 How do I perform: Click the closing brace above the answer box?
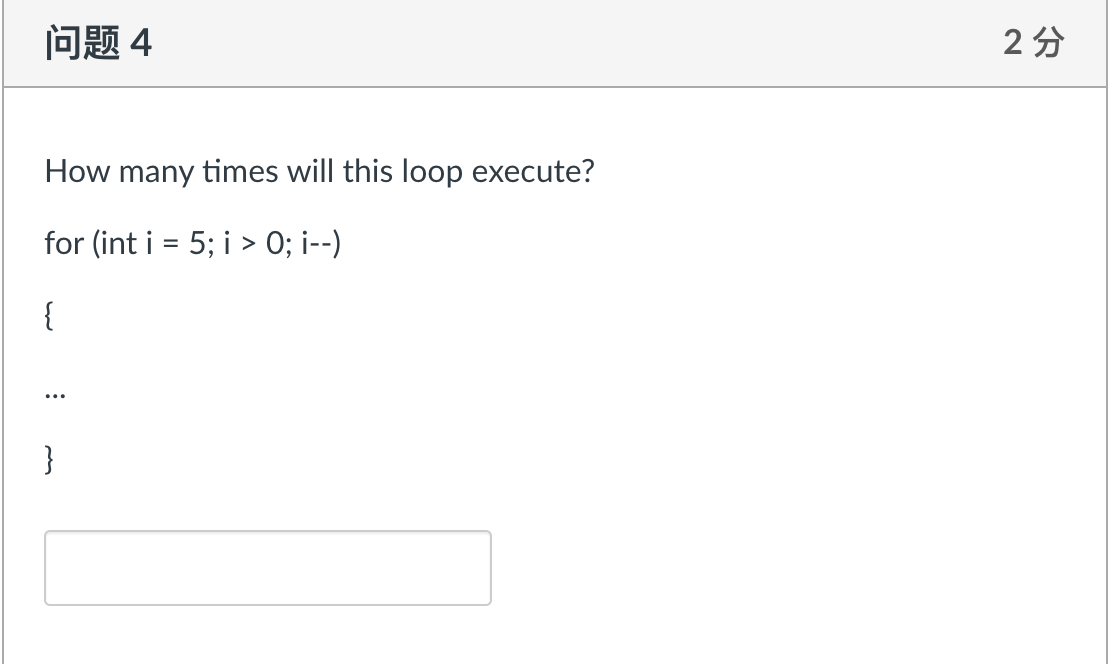(x=48, y=458)
